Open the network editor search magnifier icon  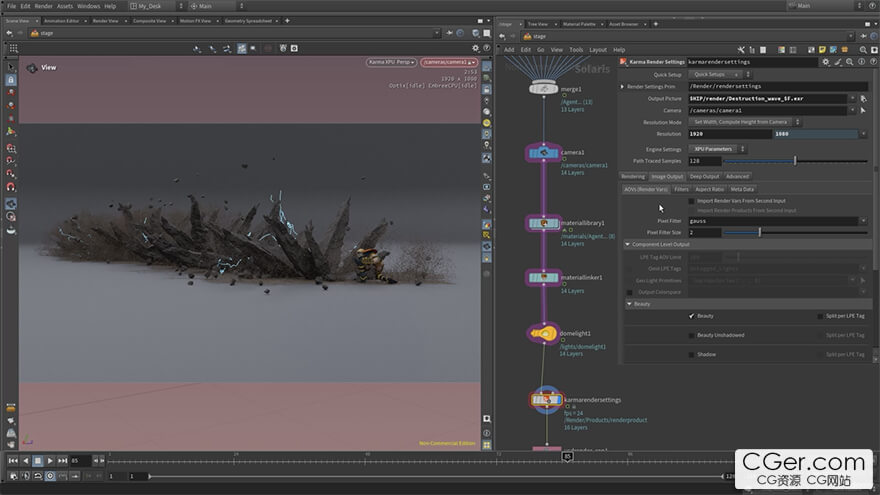coord(863,50)
